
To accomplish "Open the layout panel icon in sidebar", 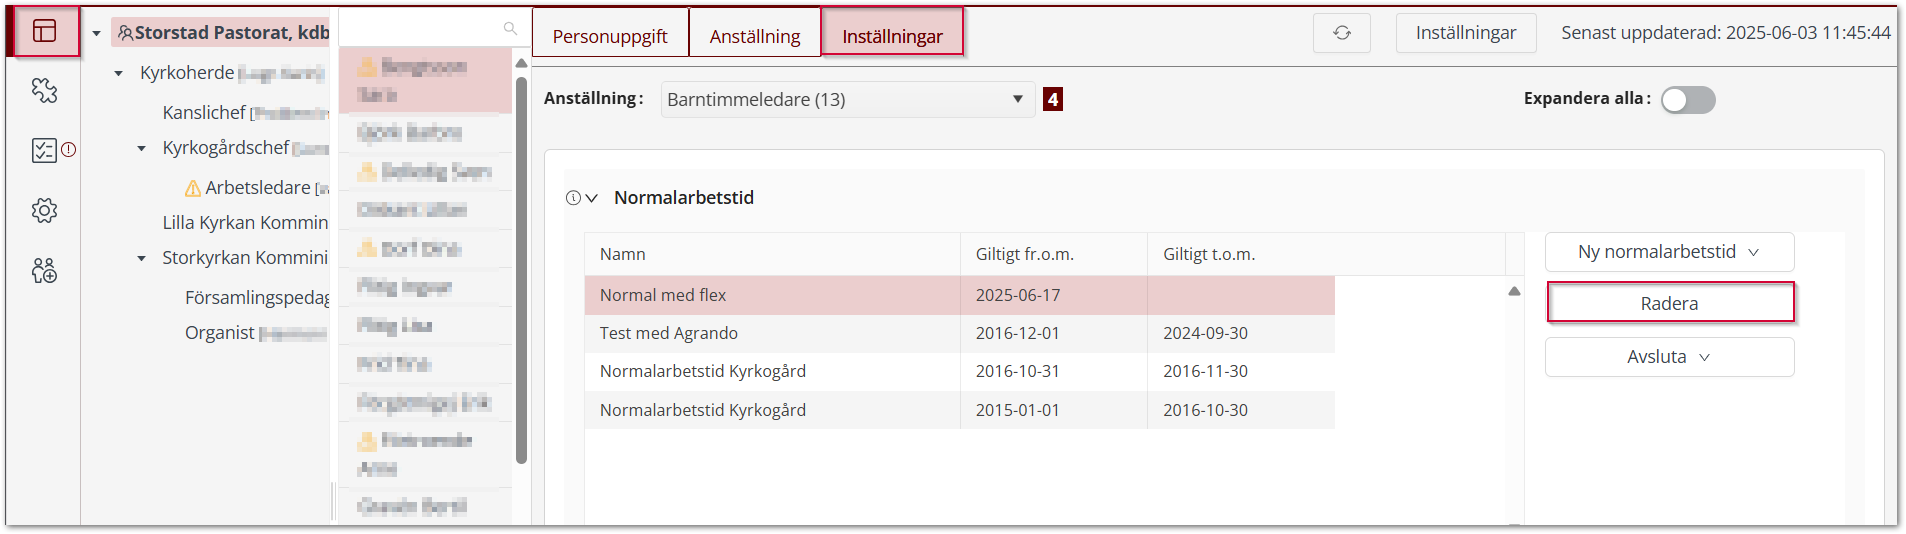I will tap(44, 31).
